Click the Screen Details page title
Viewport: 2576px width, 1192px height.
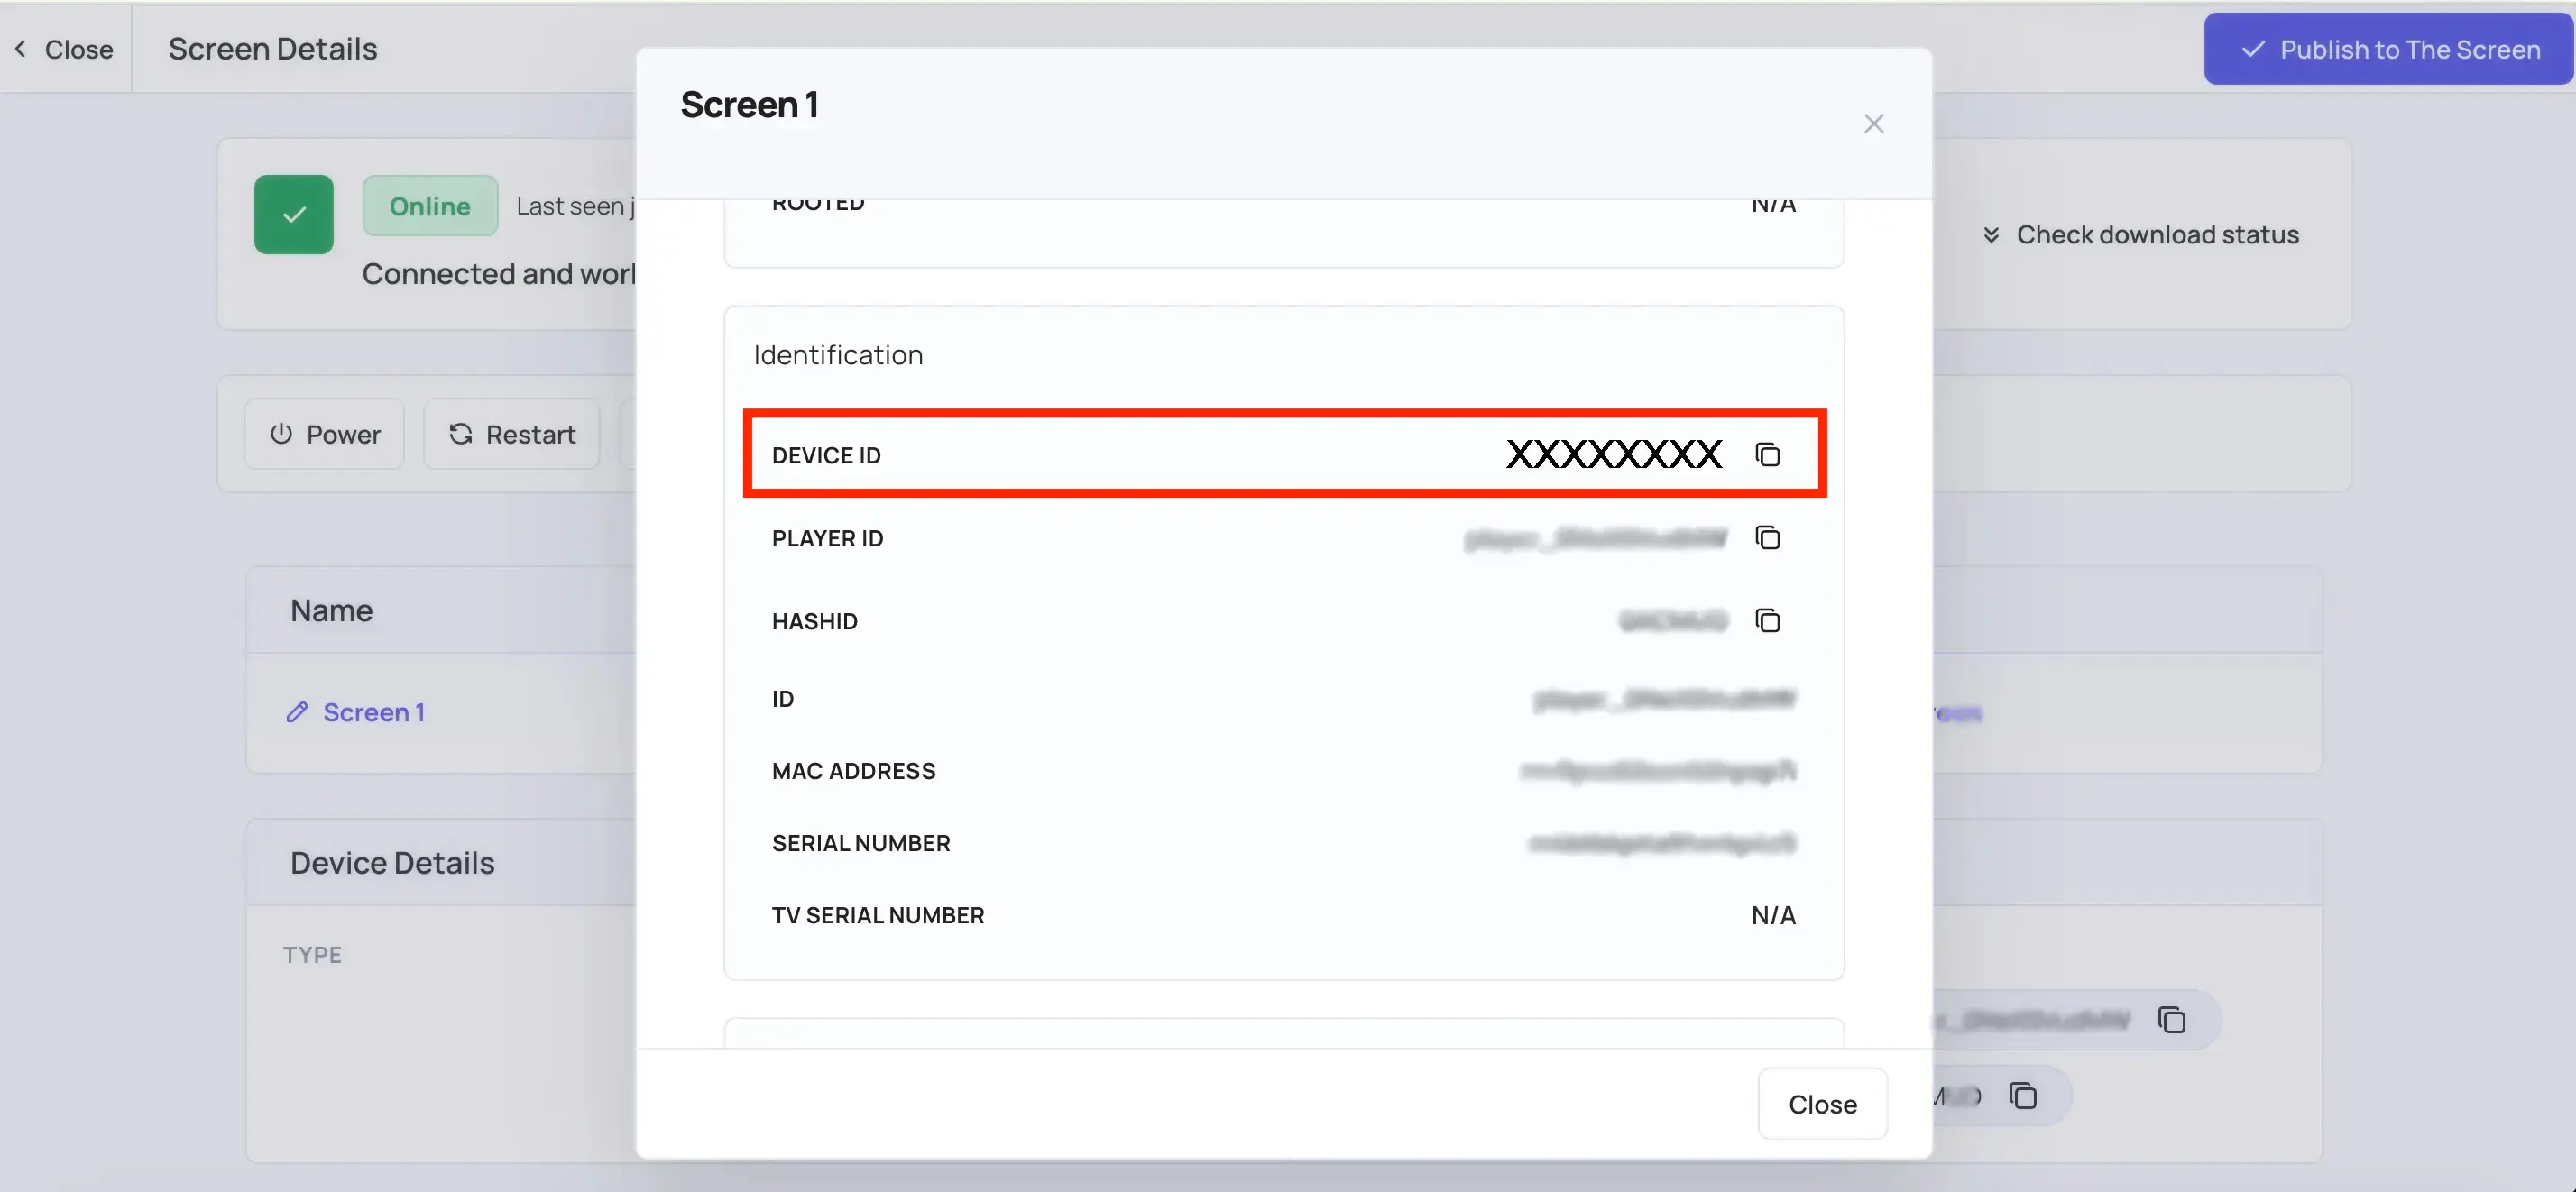coord(272,49)
